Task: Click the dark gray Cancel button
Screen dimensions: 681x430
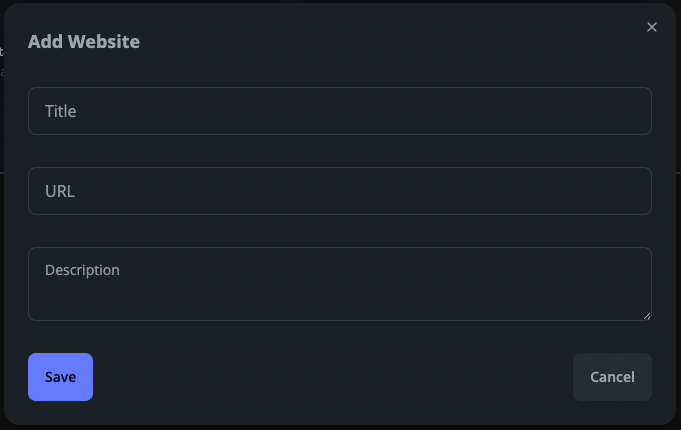Action: 612,377
